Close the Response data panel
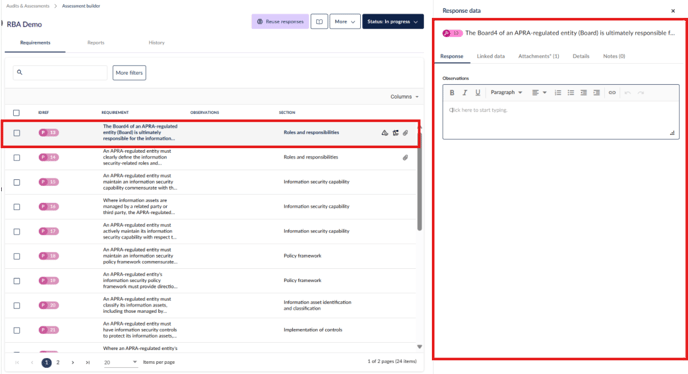The height and width of the screenshot is (374, 688). pos(673,11)
